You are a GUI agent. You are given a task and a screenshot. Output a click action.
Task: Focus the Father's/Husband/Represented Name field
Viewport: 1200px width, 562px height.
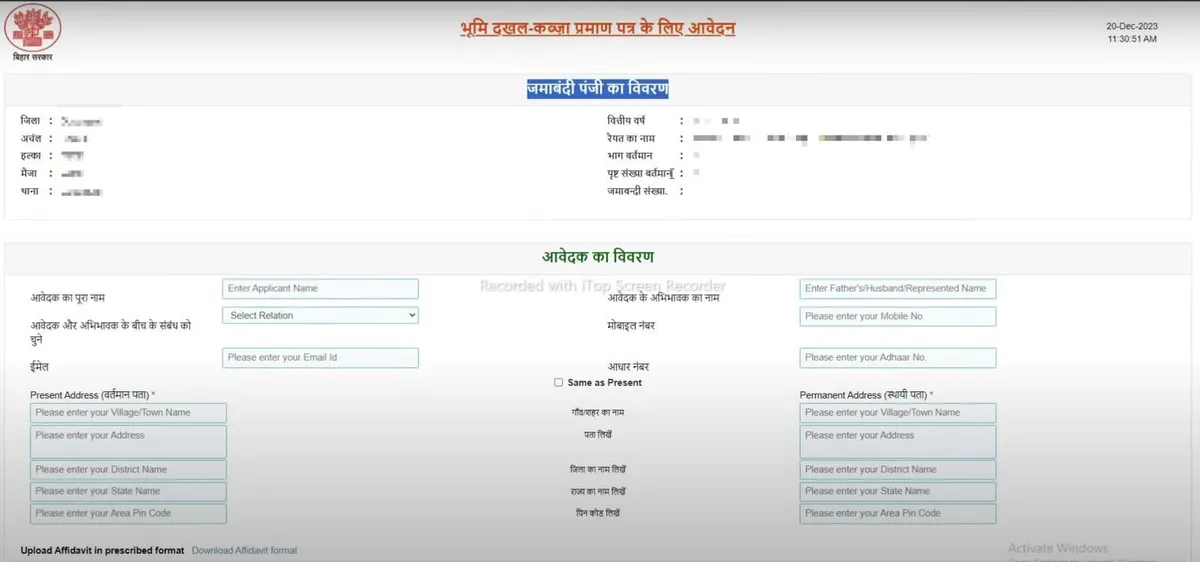pos(897,288)
